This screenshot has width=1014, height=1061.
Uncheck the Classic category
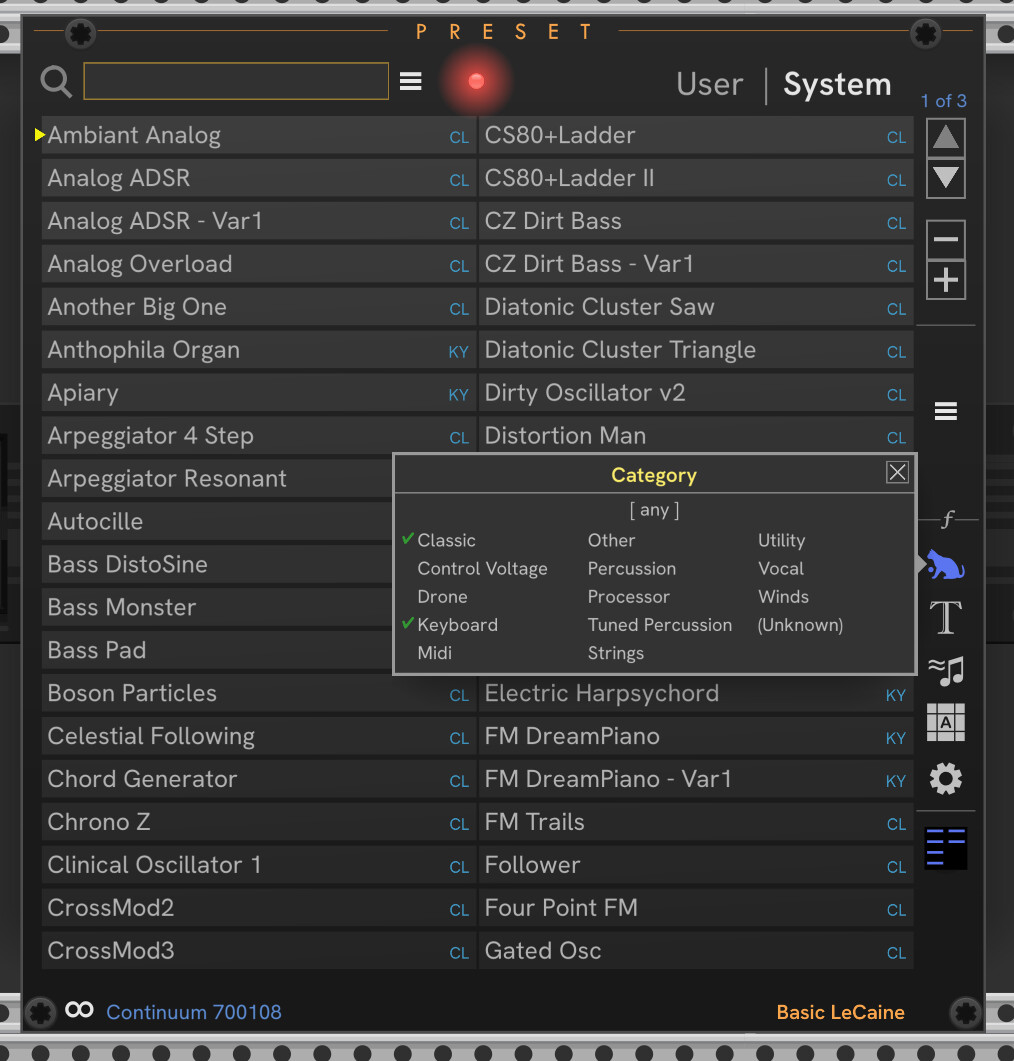(x=446, y=540)
